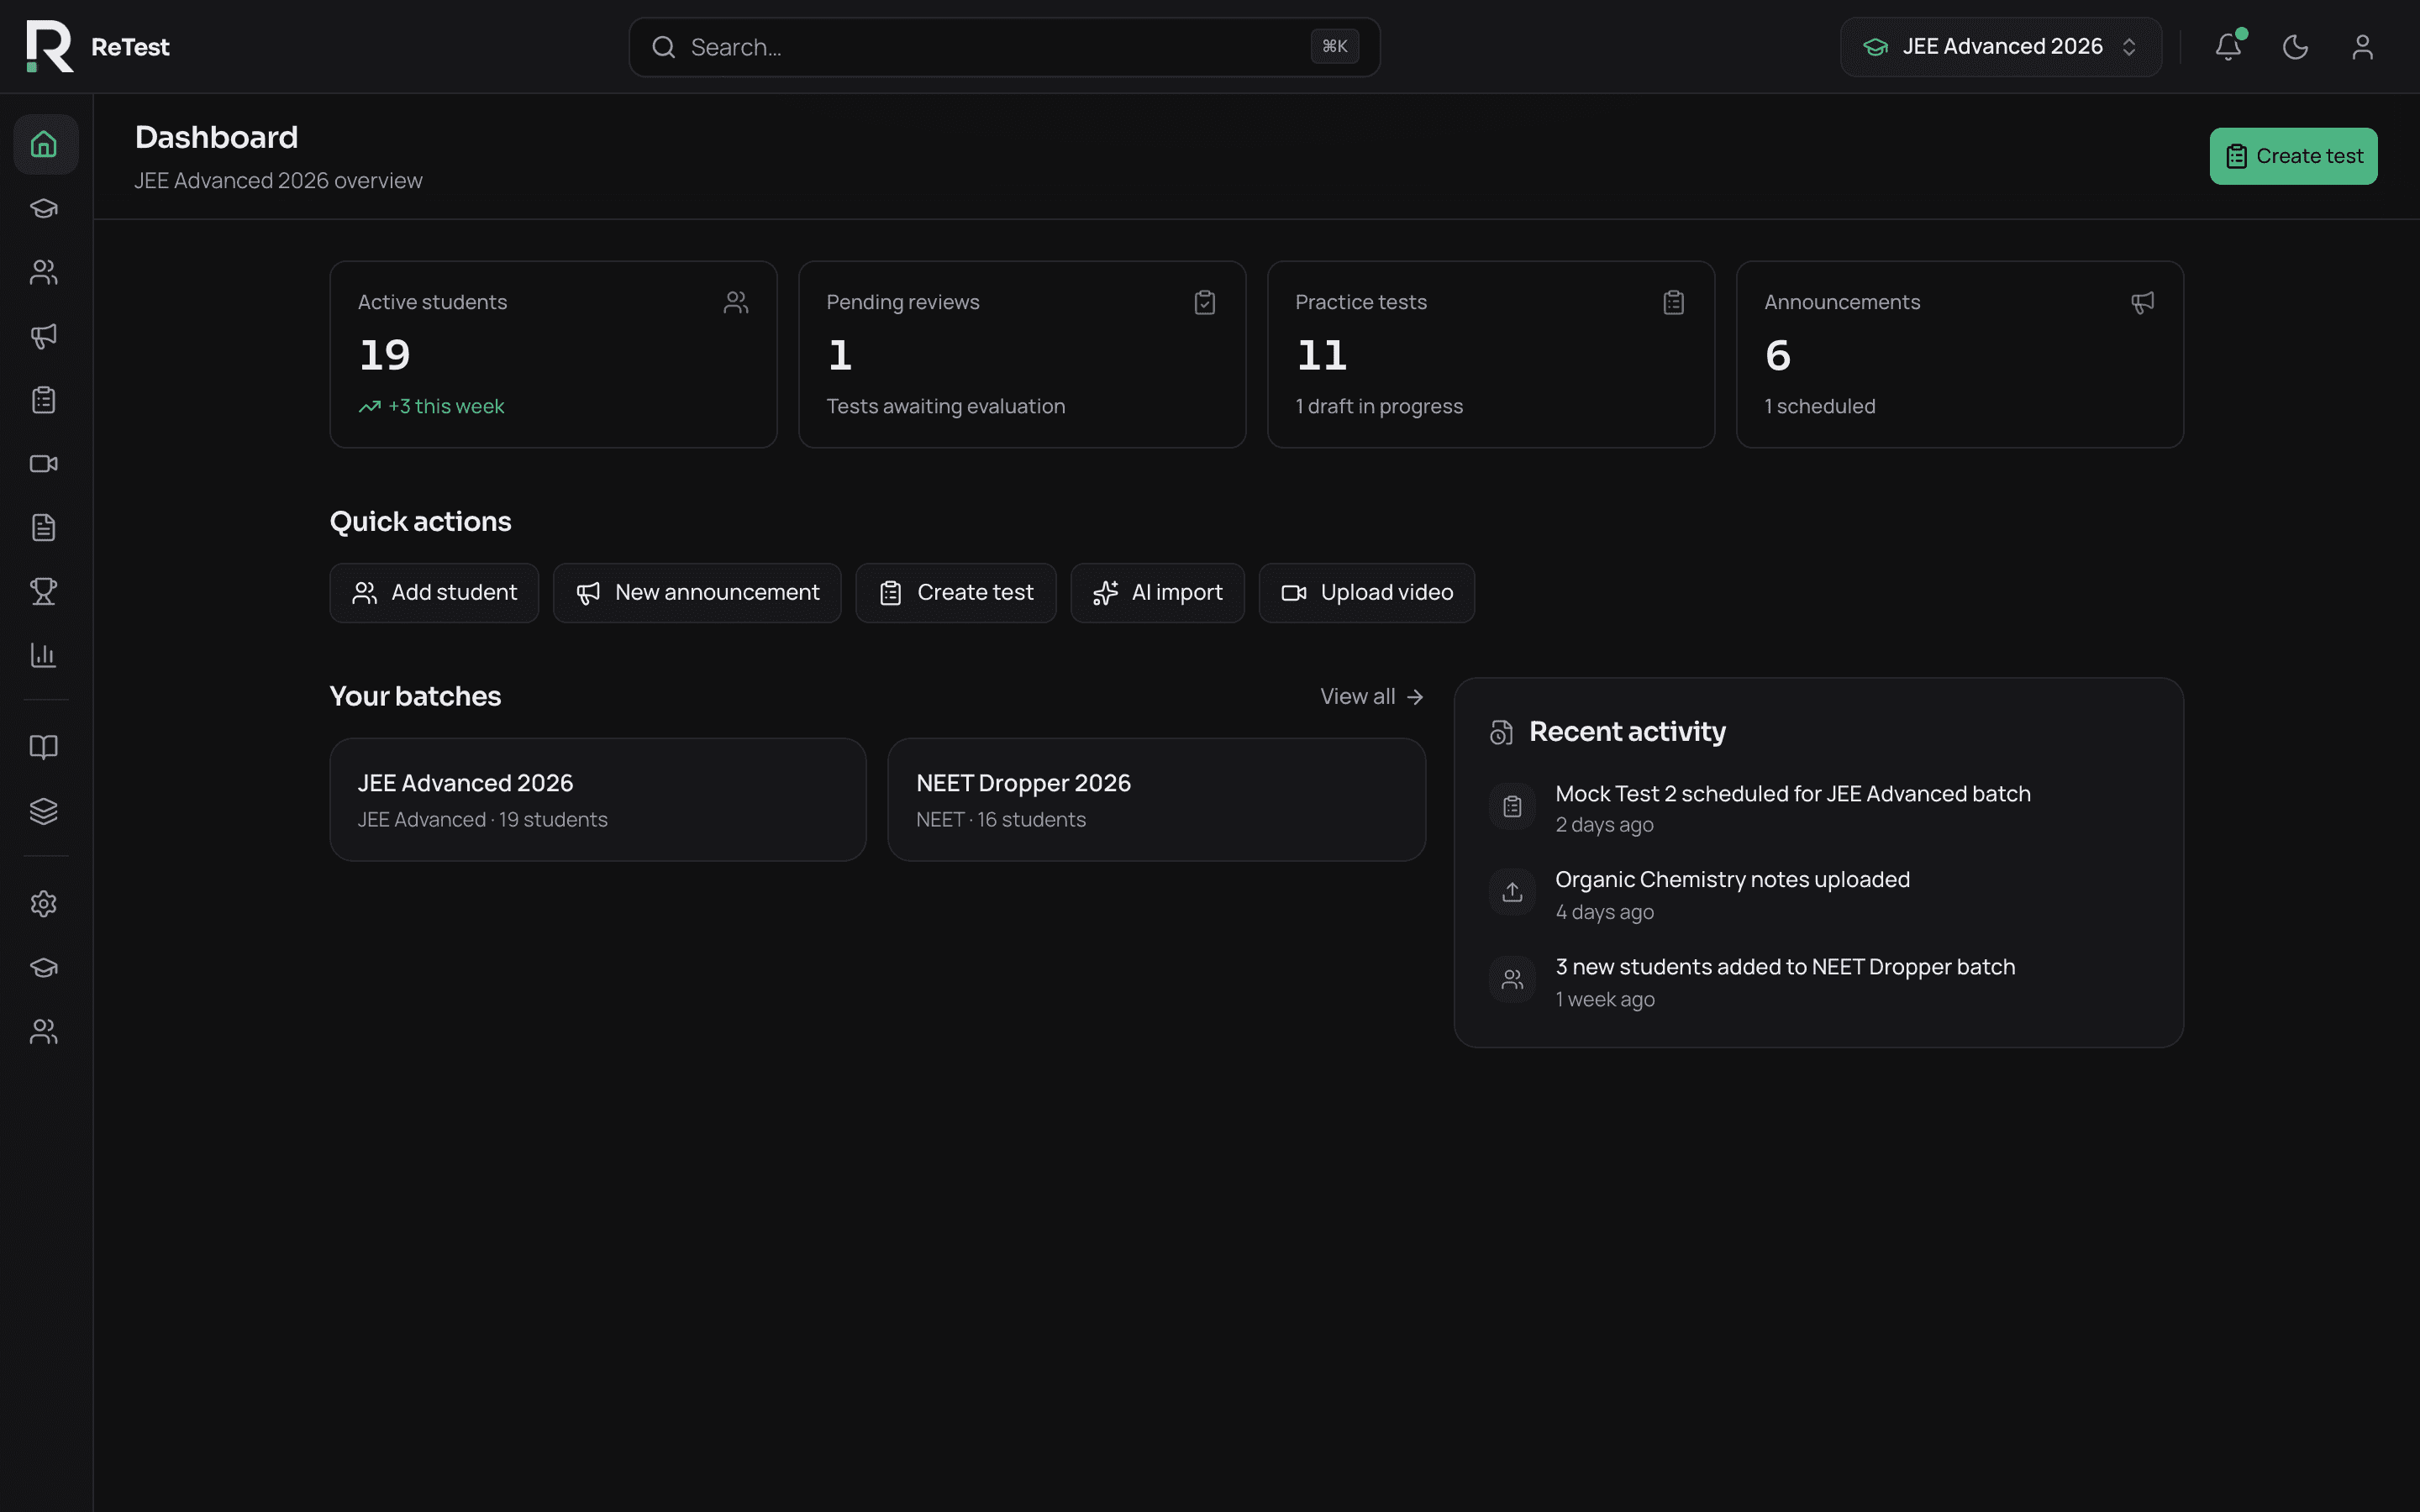Open the students icon between graduation cap and megaphone
This screenshot has width=2420, height=1512.
coord(44,272)
